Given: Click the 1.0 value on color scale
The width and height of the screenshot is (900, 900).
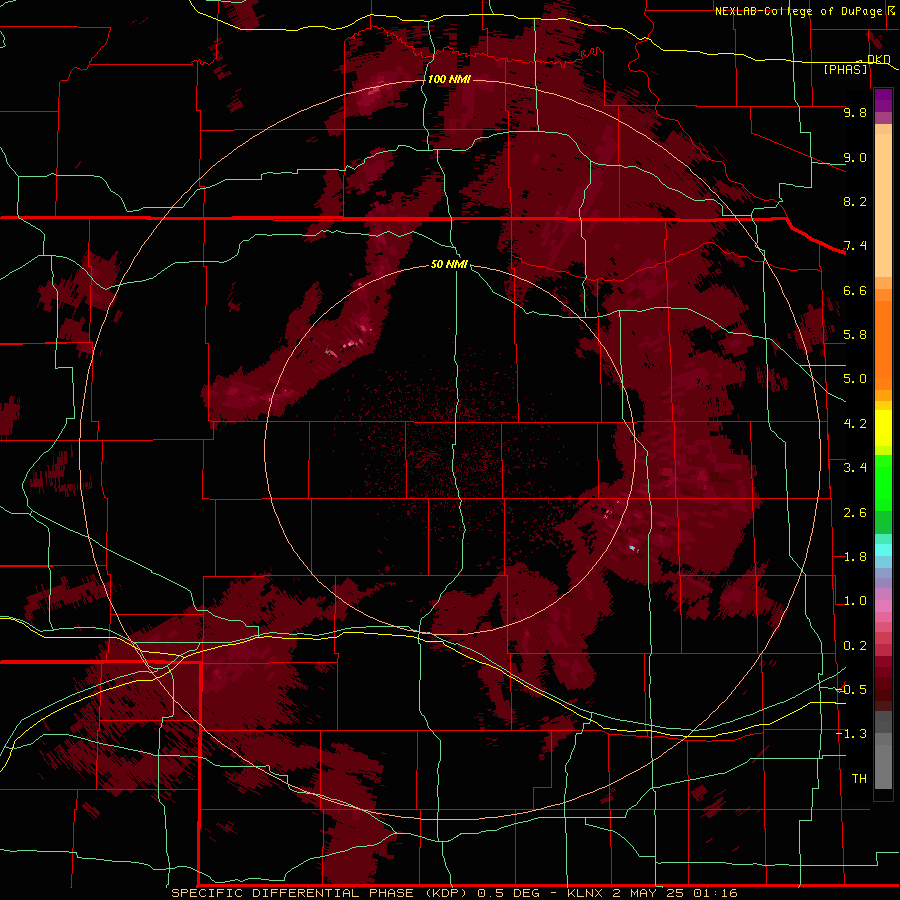Looking at the screenshot, I should click(x=855, y=601).
